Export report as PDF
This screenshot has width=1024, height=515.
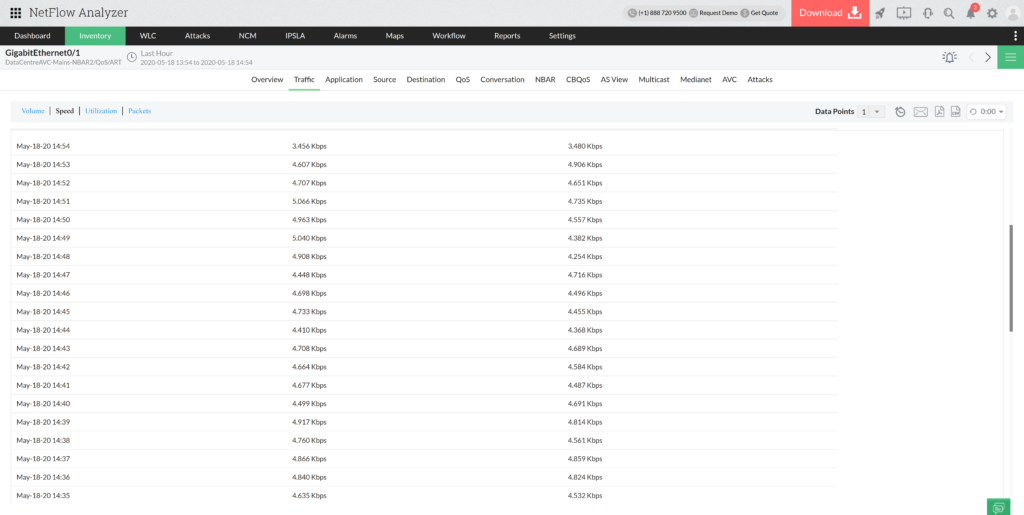click(x=939, y=112)
